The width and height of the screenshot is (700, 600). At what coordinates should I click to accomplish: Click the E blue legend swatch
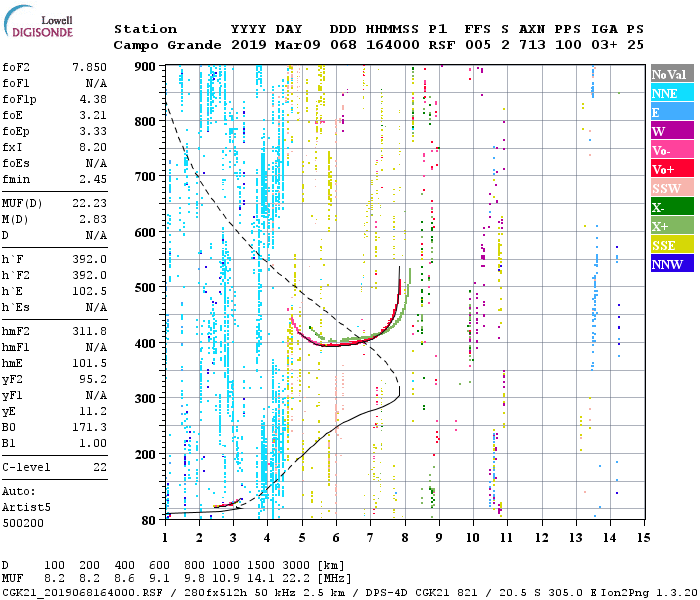point(672,111)
